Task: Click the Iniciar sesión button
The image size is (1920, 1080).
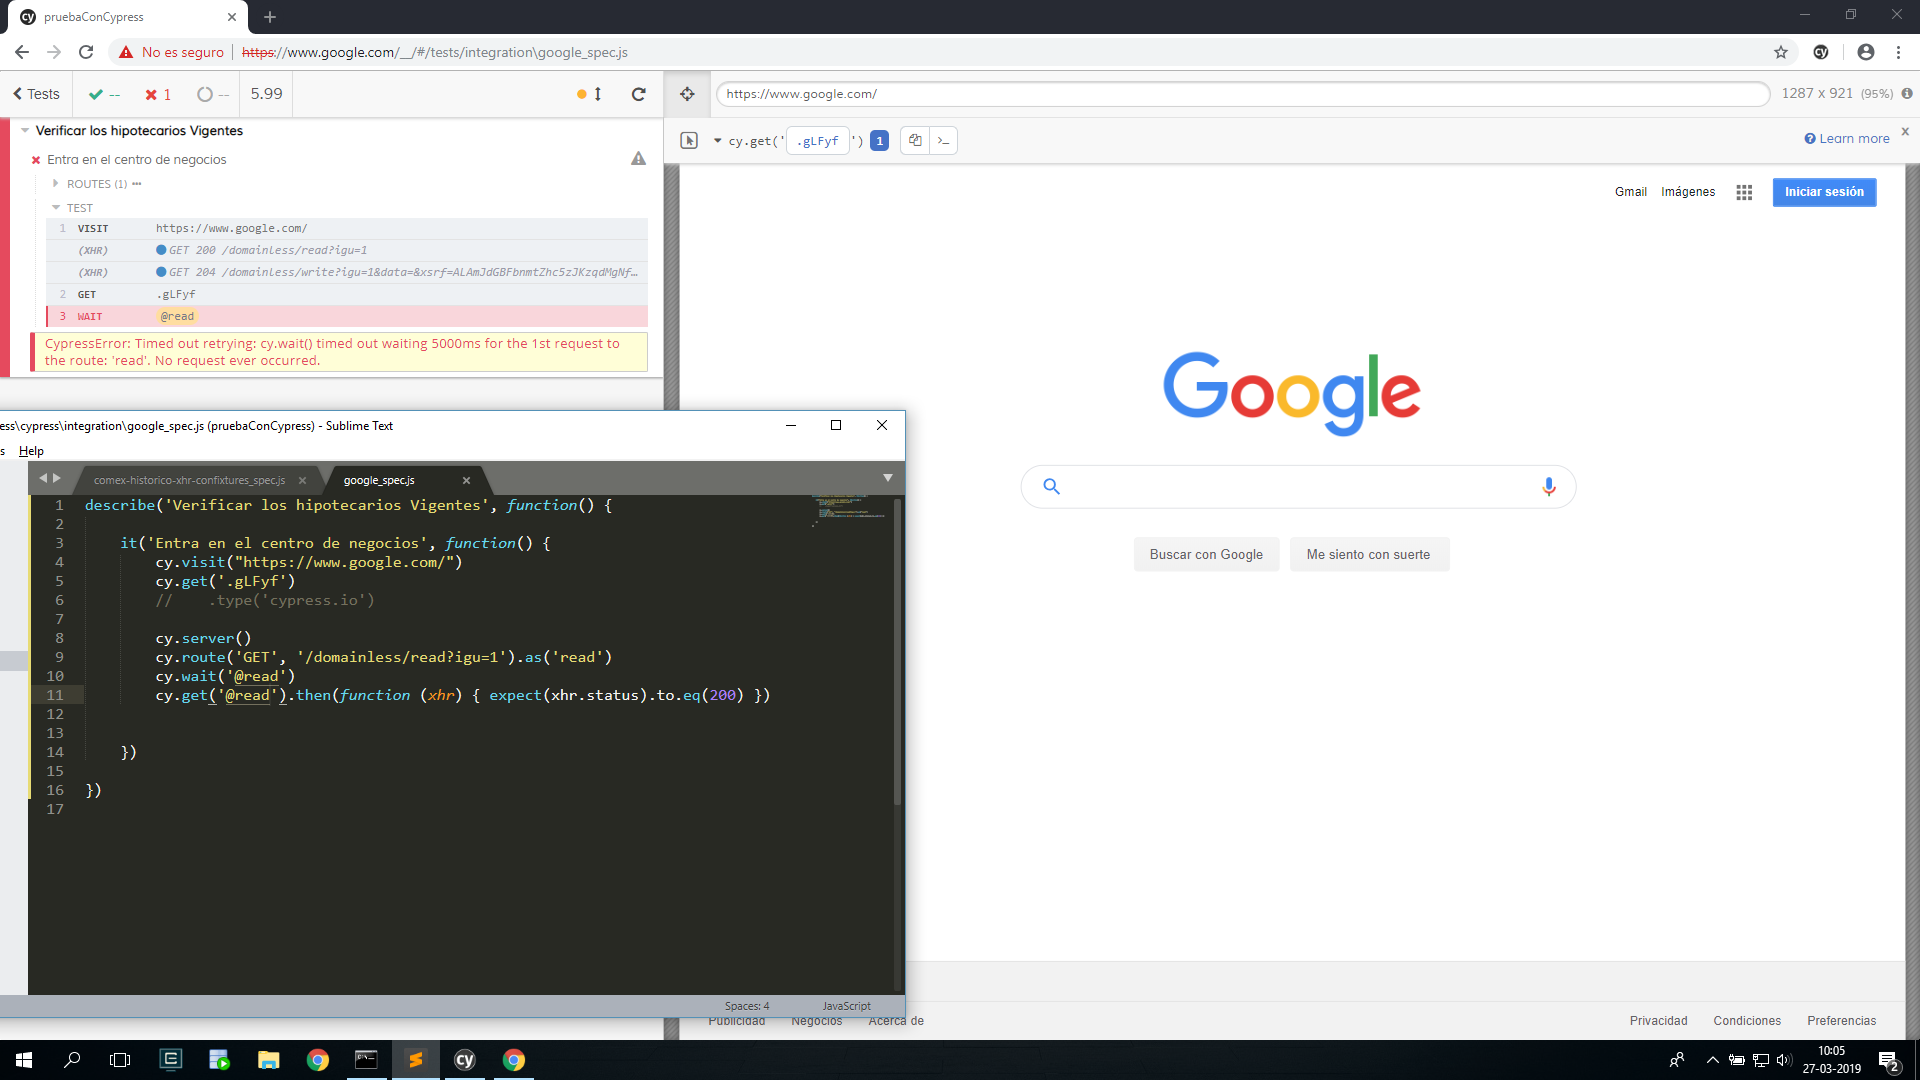Action: point(1823,191)
